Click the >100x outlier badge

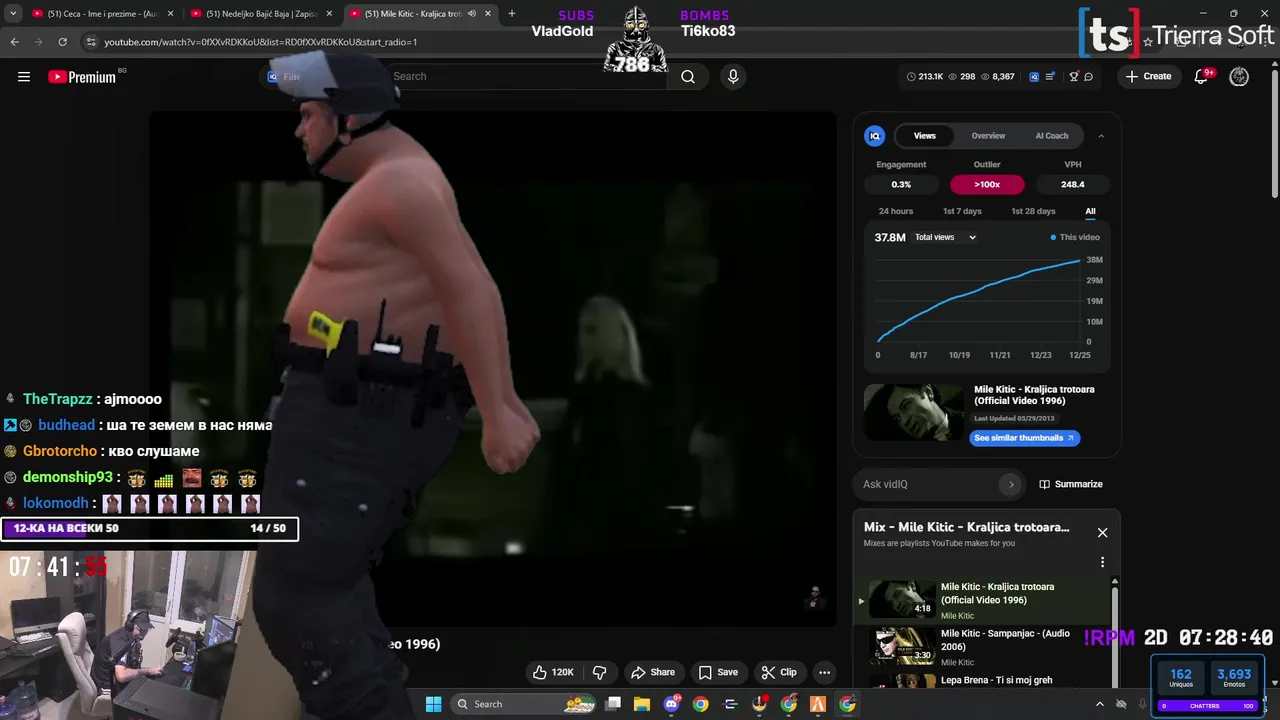tap(987, 184)
